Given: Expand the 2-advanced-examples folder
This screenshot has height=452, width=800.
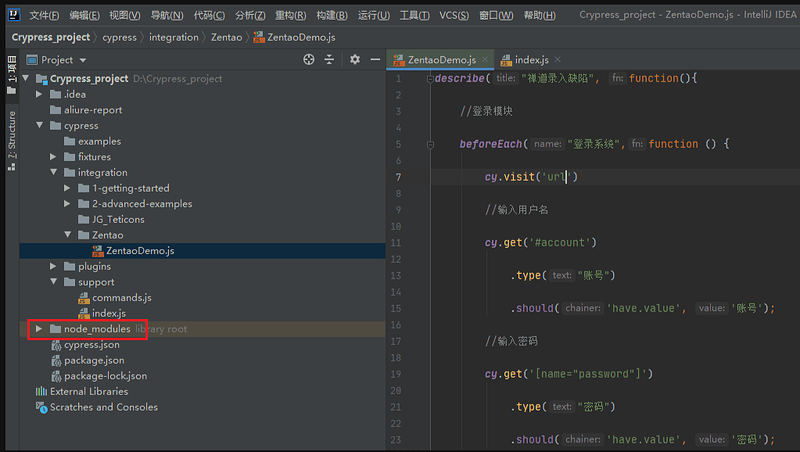Looking at the screenshot, I should coord(67,204).
